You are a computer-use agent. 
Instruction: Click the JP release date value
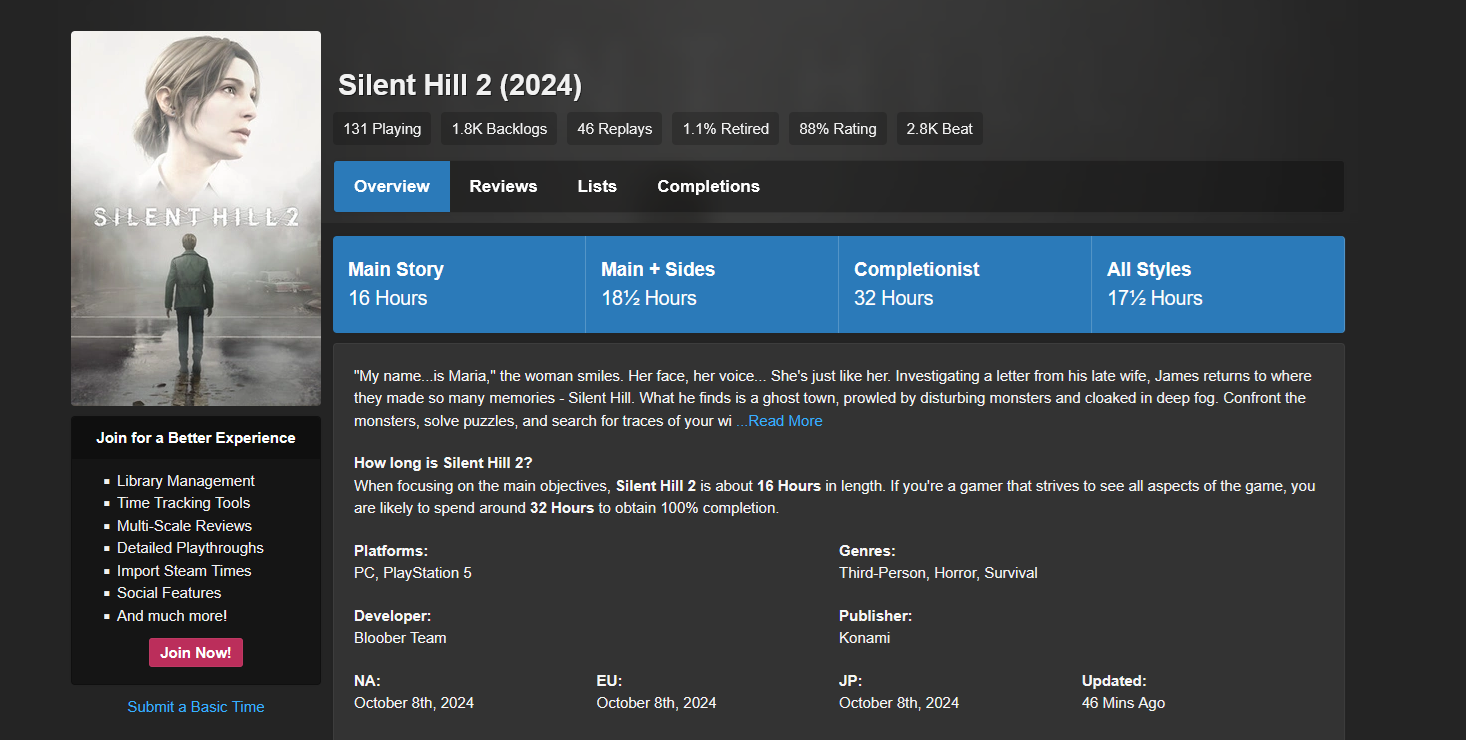[899, 703]
